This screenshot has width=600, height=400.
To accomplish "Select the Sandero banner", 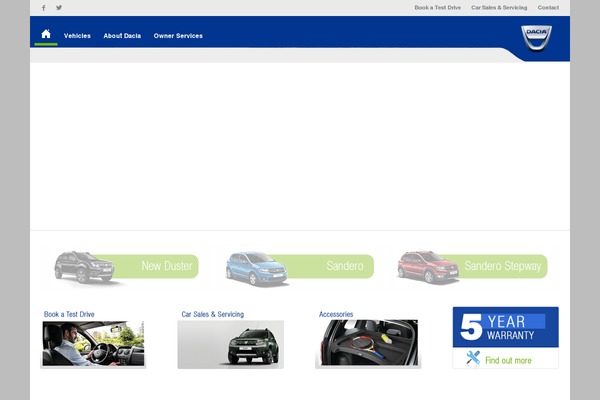I will click(x=299, y=267).
